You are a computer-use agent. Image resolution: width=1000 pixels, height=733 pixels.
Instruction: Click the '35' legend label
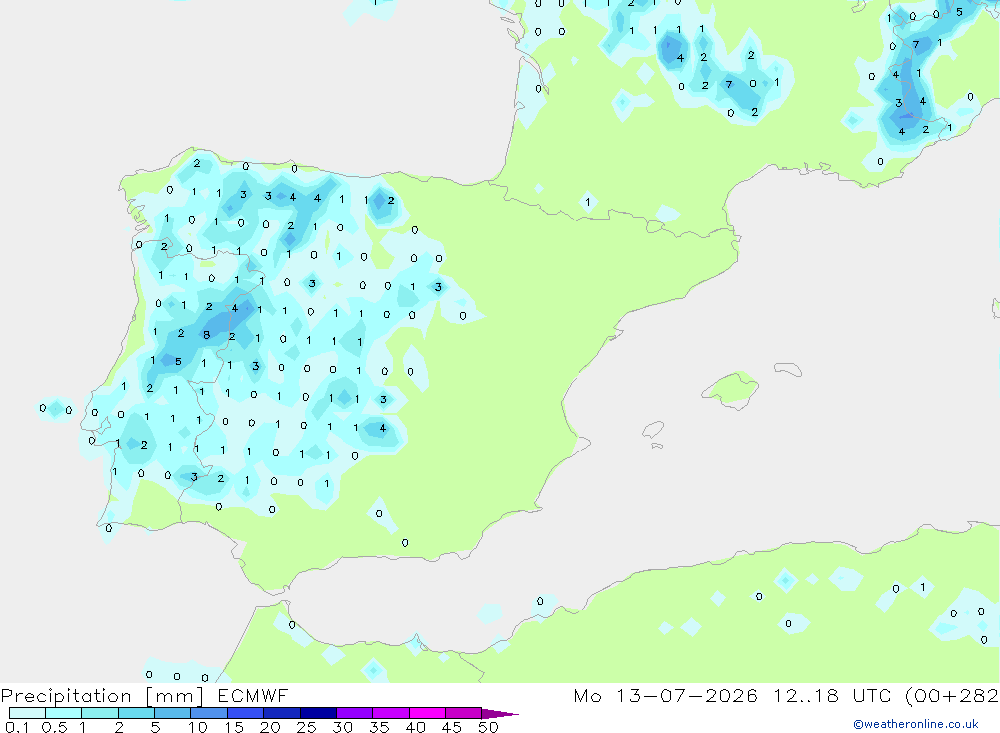379,727
